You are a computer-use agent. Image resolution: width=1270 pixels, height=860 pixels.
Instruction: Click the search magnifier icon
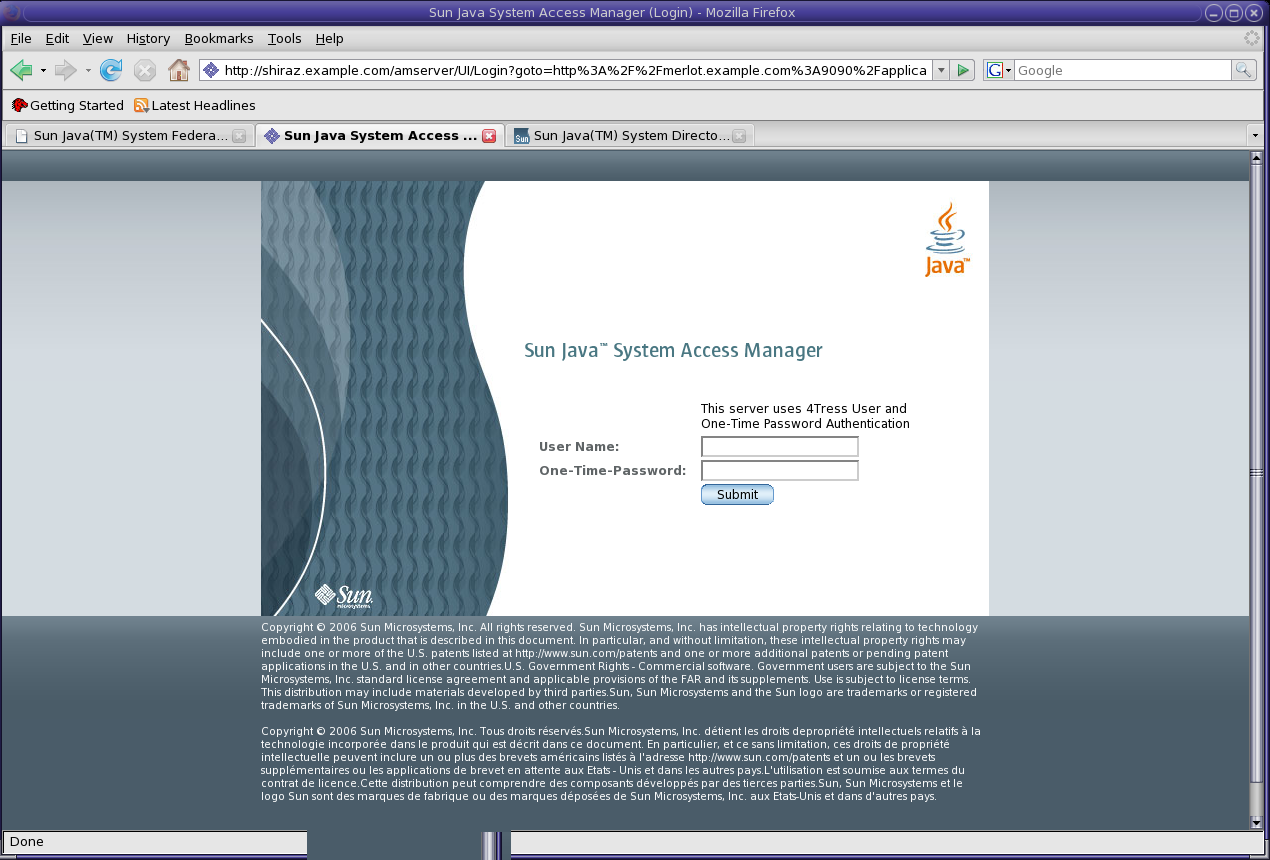click(1244, 70)
